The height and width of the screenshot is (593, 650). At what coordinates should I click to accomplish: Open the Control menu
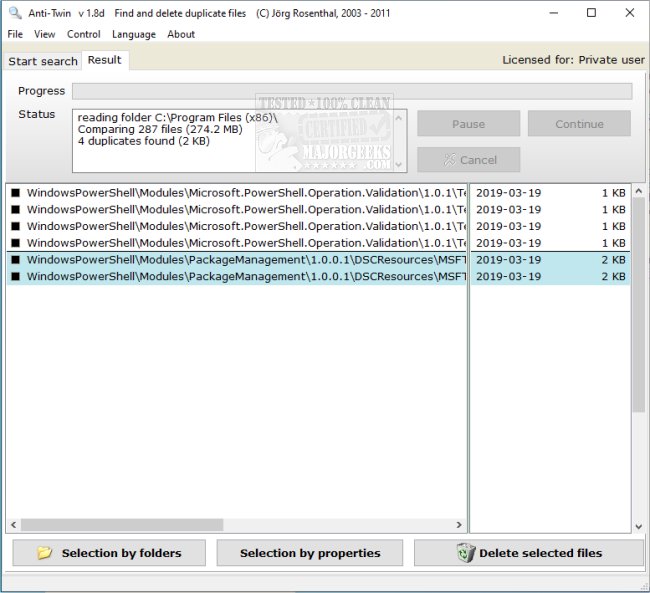pyautogui.click(x=84, y=34)
